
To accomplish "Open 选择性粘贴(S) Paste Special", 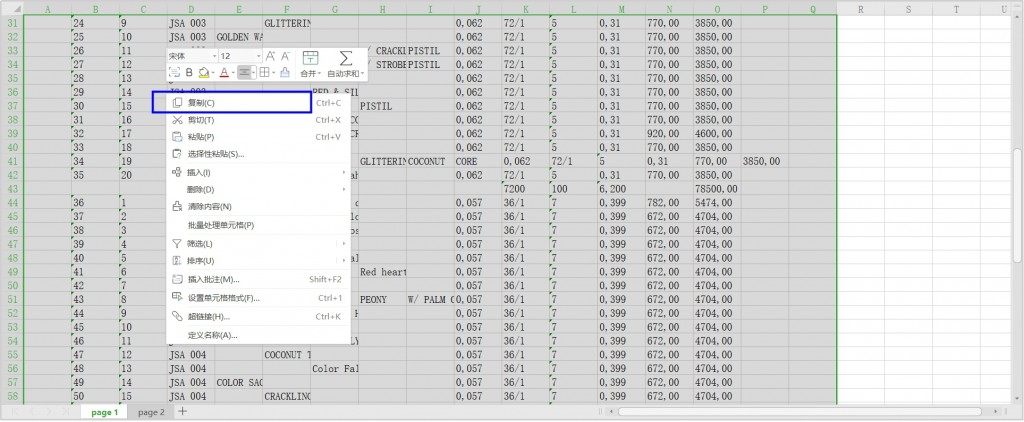I will (x=259, y=154).
